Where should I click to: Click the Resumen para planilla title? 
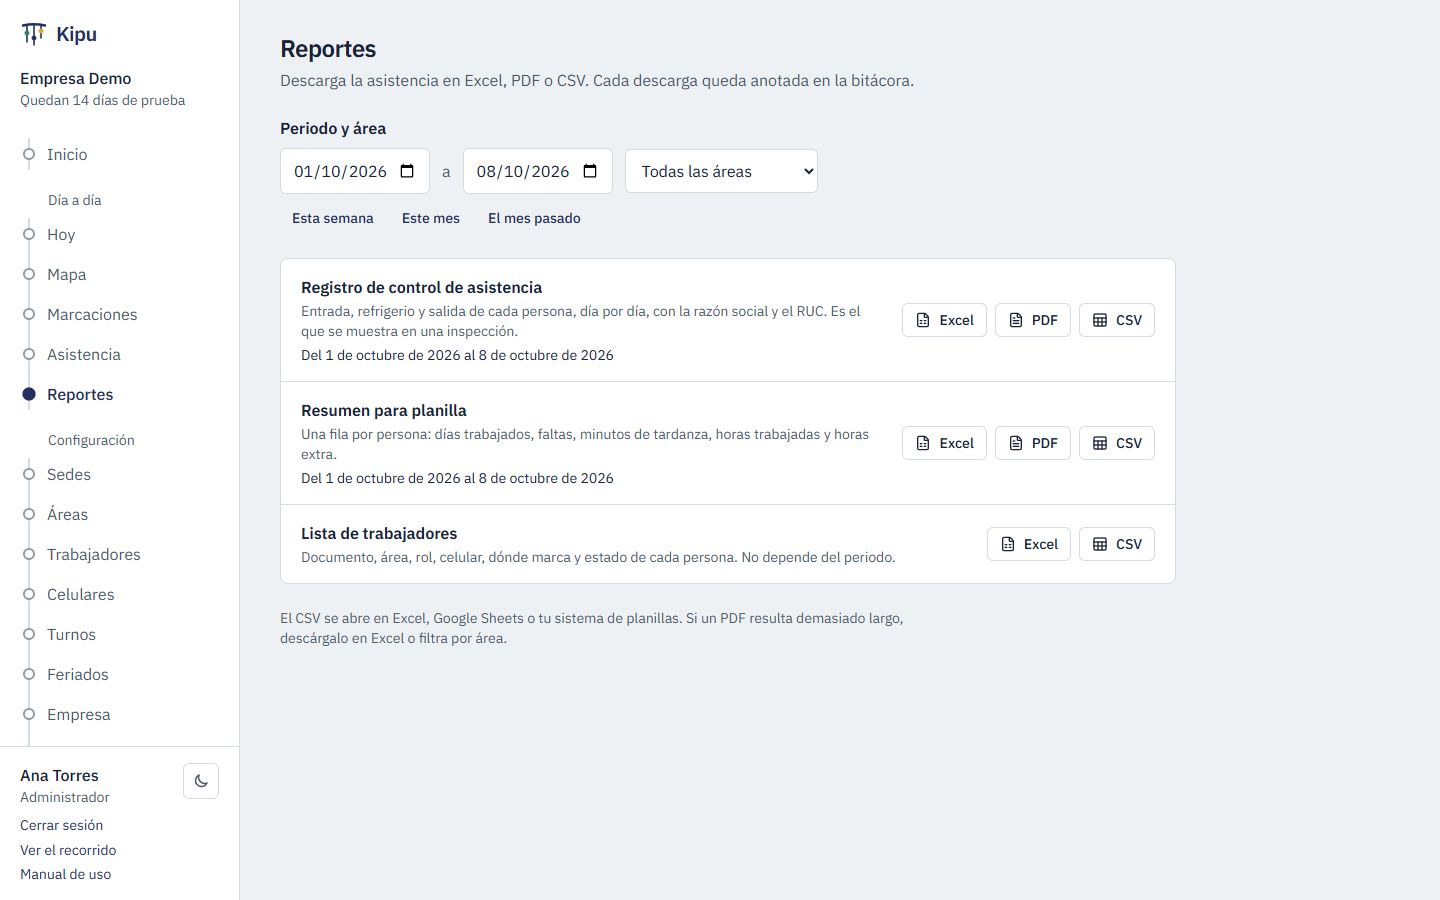click(x=384, y=410)
